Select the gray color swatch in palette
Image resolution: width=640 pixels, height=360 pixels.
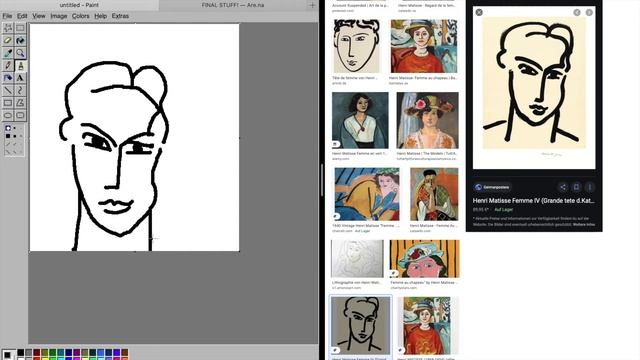pyautogui.click(x=29, y=352)
